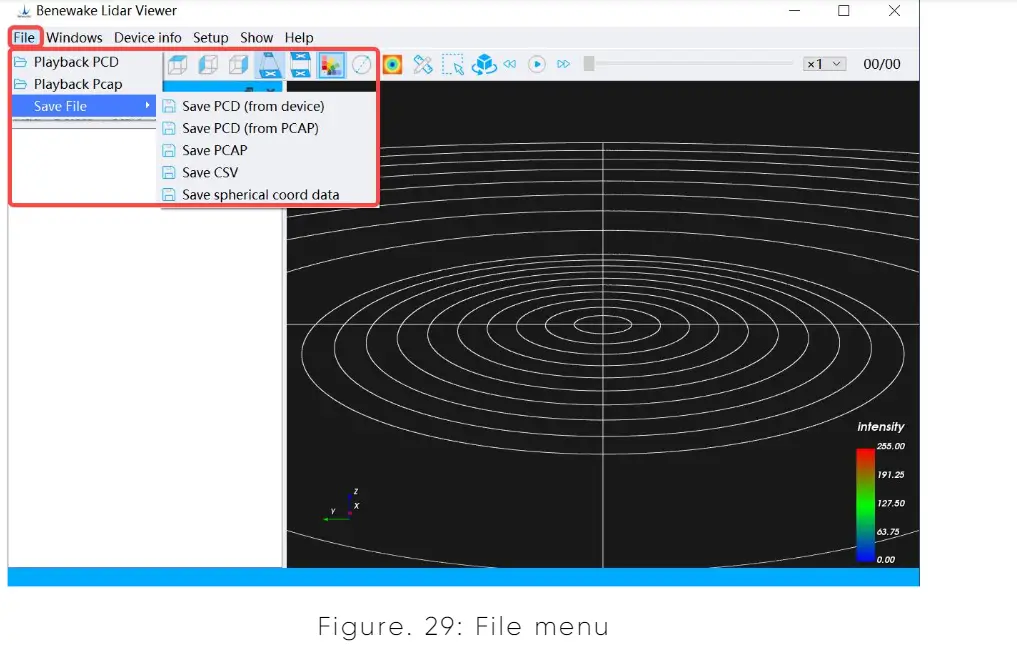The width and height of the screenshot is (1017, 663).
Task: Click the playback progress slider handle
Action: point(589,64)
